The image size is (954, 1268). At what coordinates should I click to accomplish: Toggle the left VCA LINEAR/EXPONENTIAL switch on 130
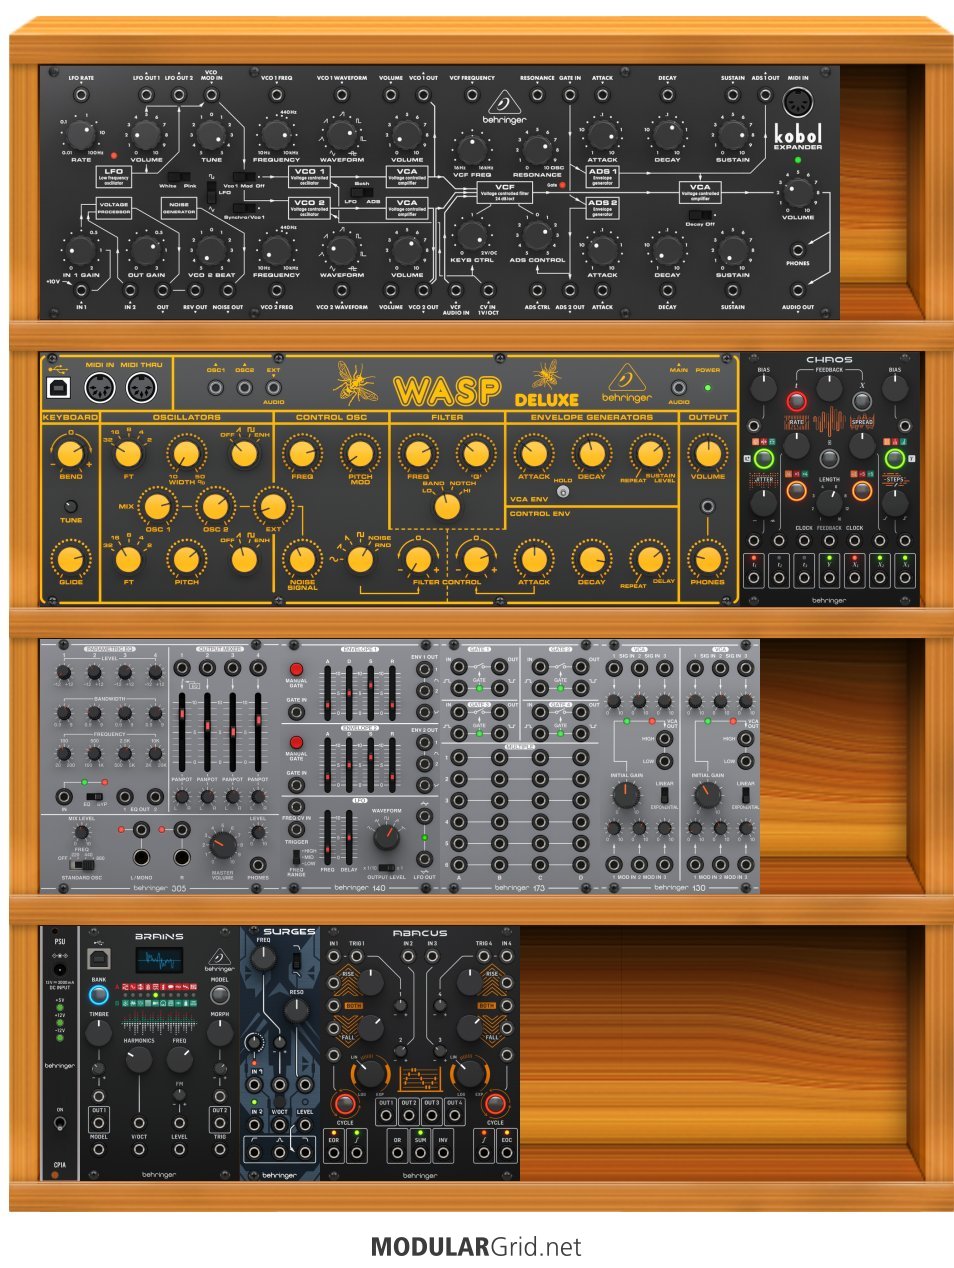point(664,795)
